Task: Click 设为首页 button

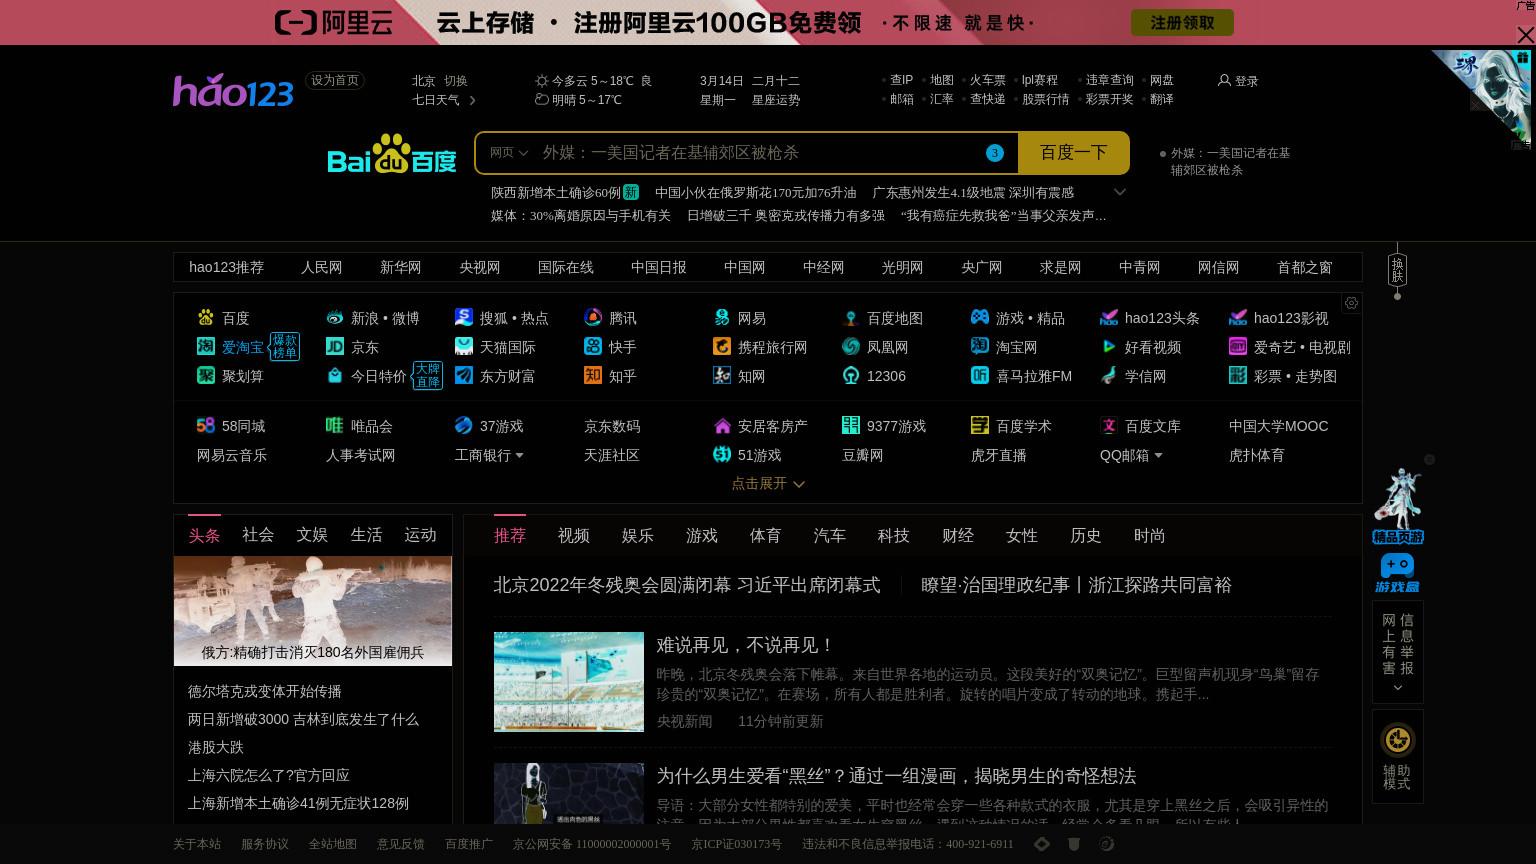Action: point(335,81)
